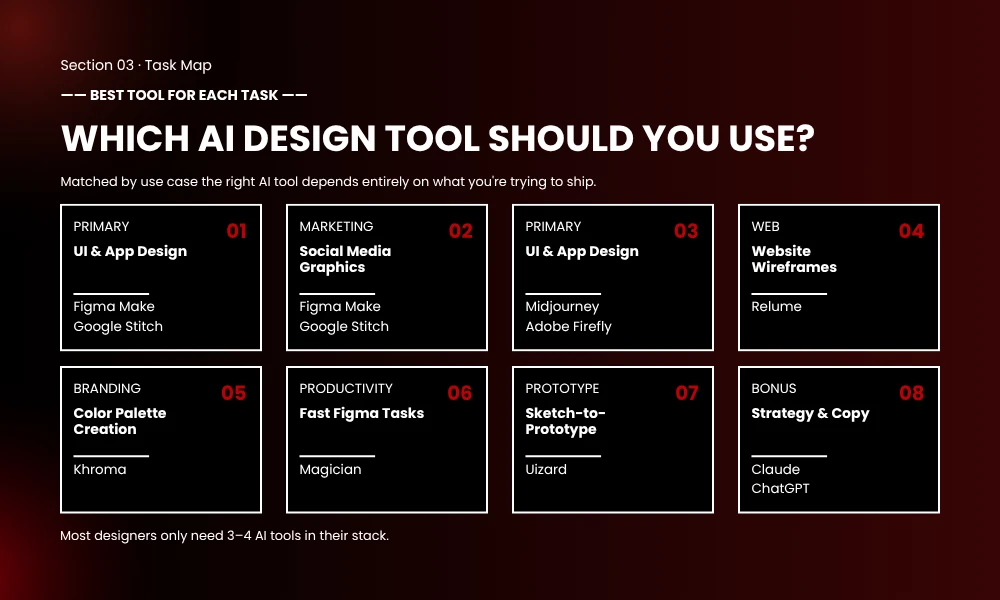
Task: Click 'Figma Make' in card 01
Action: tap(114, 307)
